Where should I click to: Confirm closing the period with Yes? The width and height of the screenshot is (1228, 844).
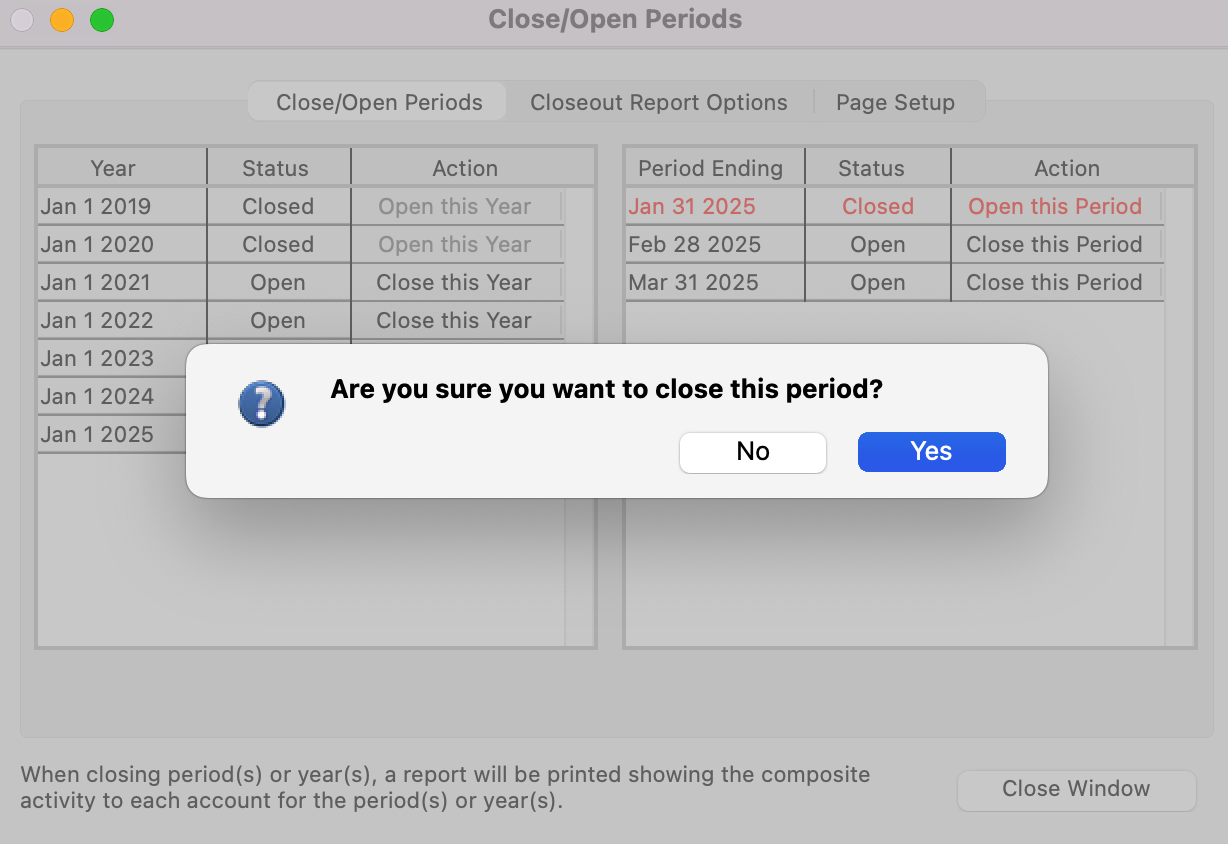931,452
